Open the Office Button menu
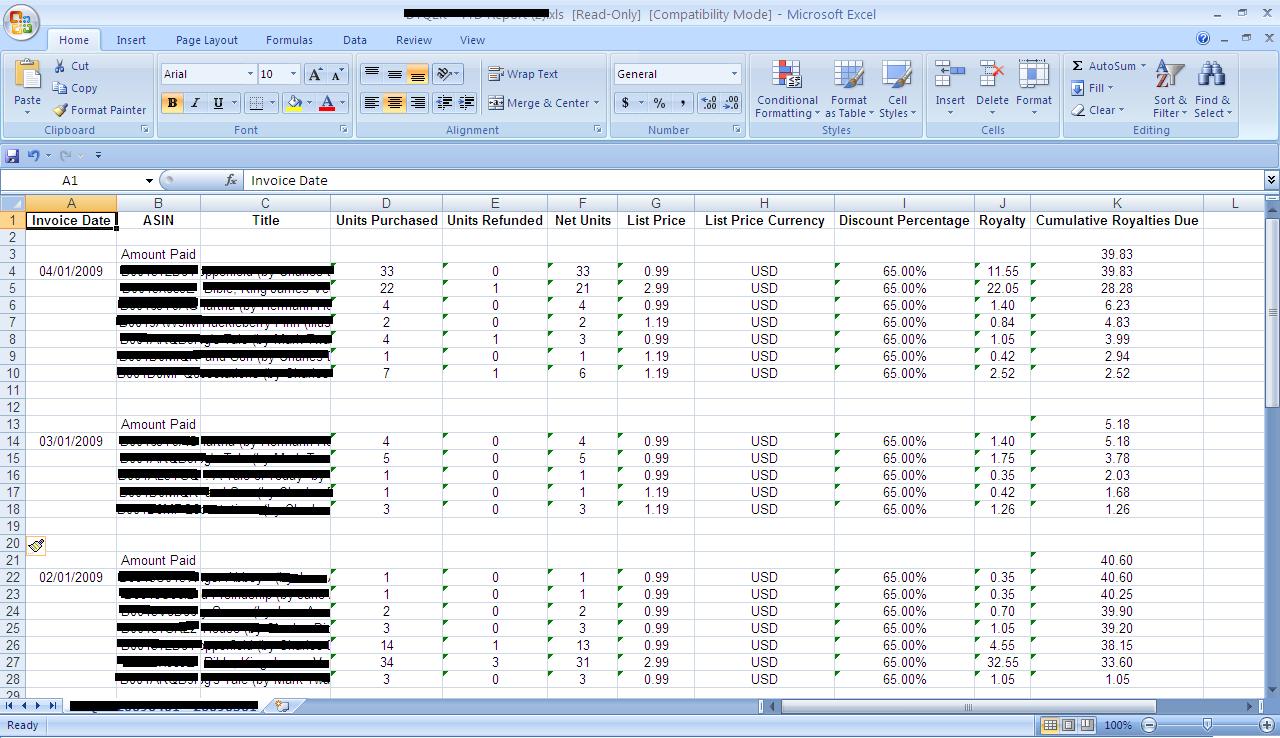This screenshot has height=738, width=1280. tap(21, 22)
